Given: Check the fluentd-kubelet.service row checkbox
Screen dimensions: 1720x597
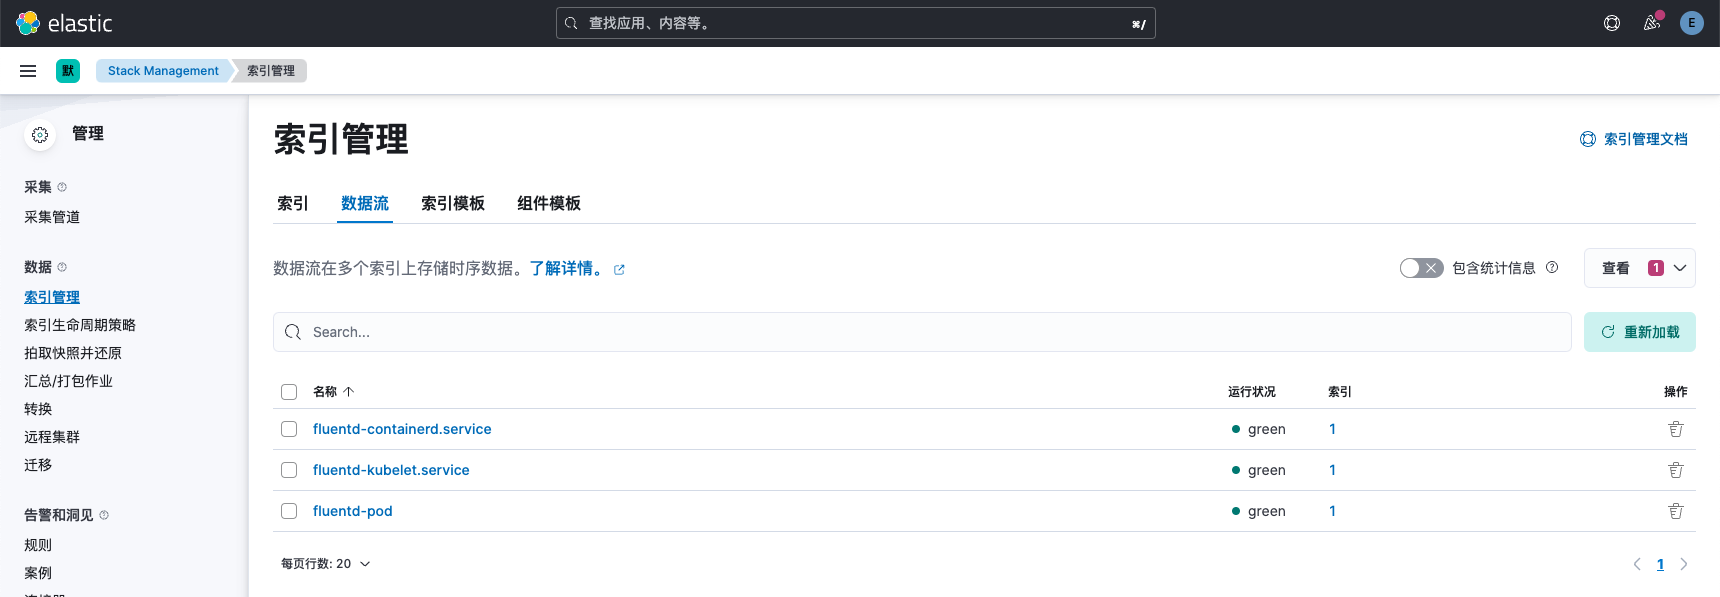Looking at the screenshot, I should pos(289,470).
